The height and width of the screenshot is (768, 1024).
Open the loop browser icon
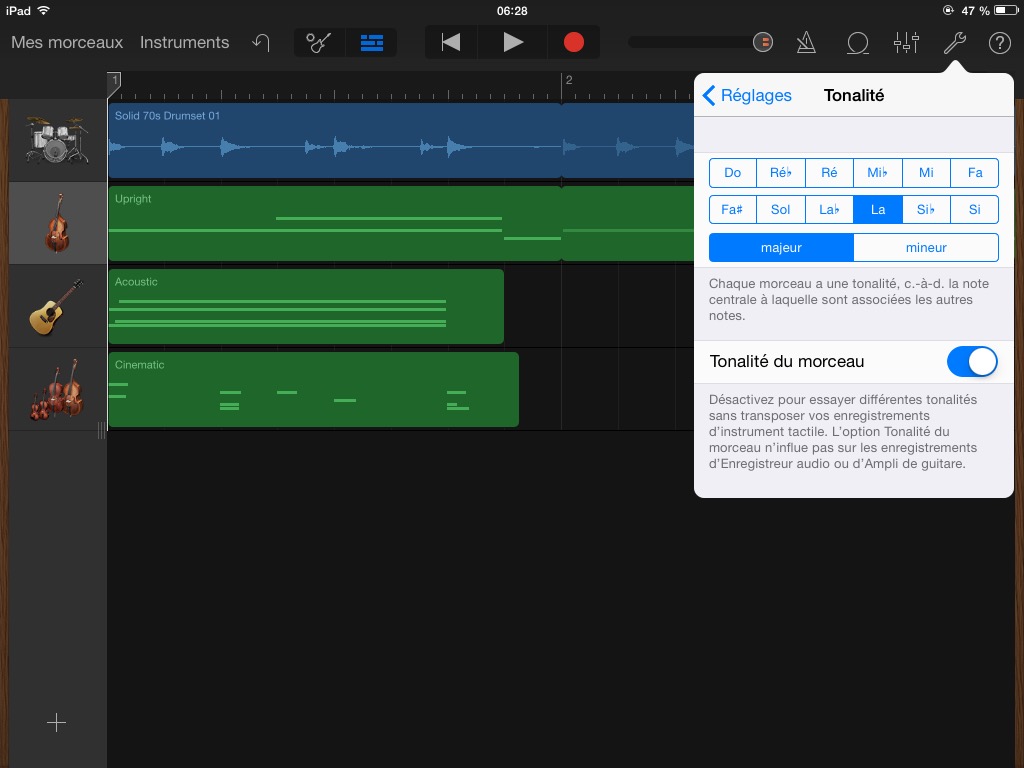[x=857, y=43]
